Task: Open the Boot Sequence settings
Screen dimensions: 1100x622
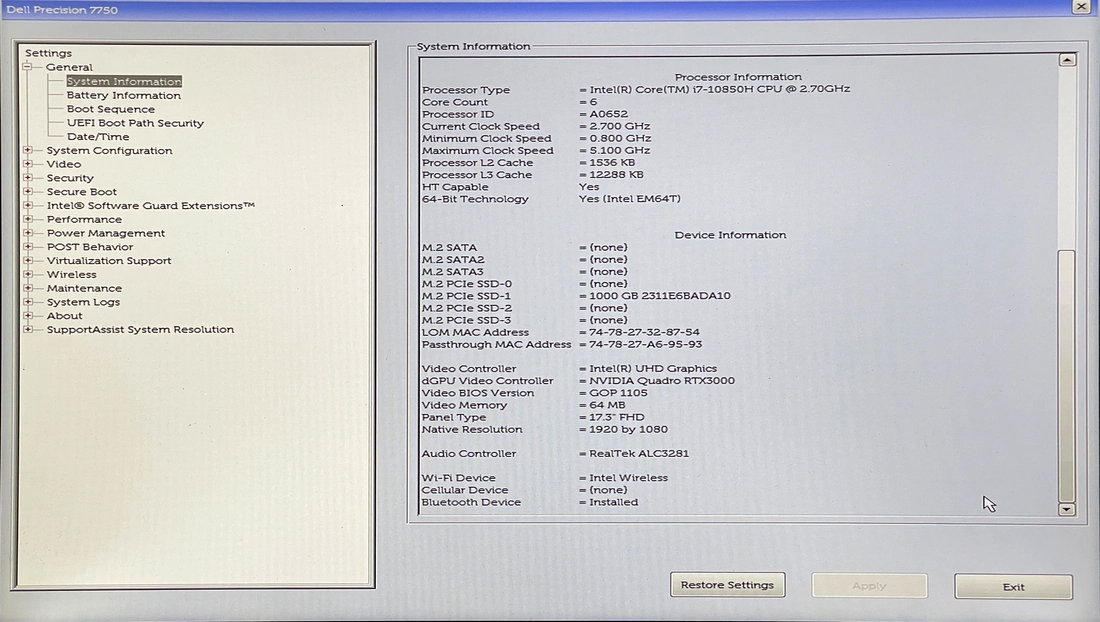Action: pyautogui.click(x=111, y=110)
